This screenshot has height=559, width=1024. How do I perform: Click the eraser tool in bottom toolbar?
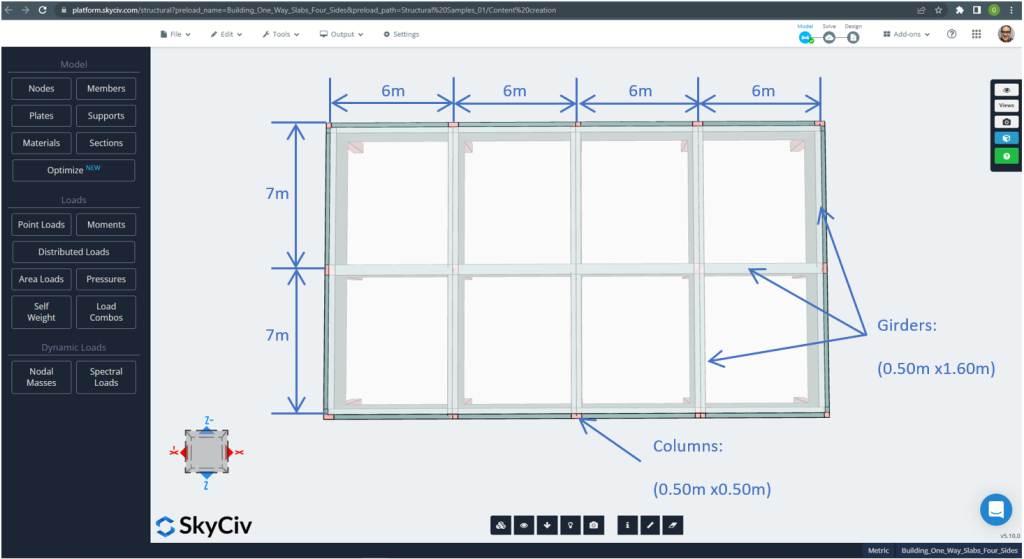pyautogui.click(x=672, y=524)
